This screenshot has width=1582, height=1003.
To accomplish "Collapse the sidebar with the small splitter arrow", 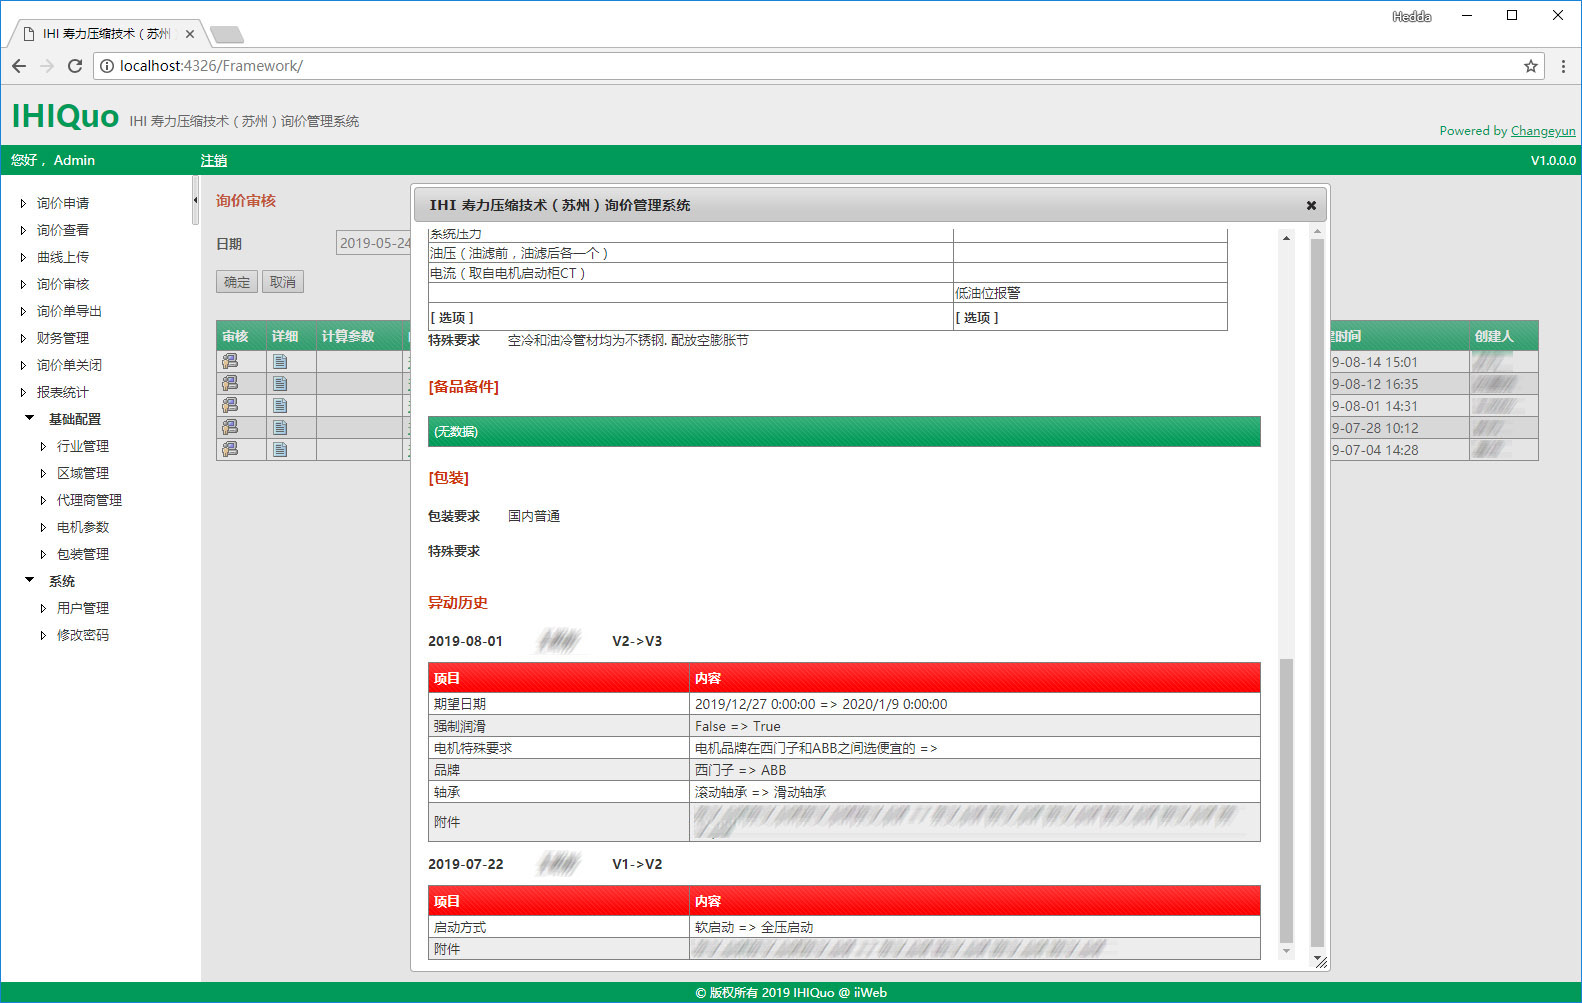I will coord(195,200).
